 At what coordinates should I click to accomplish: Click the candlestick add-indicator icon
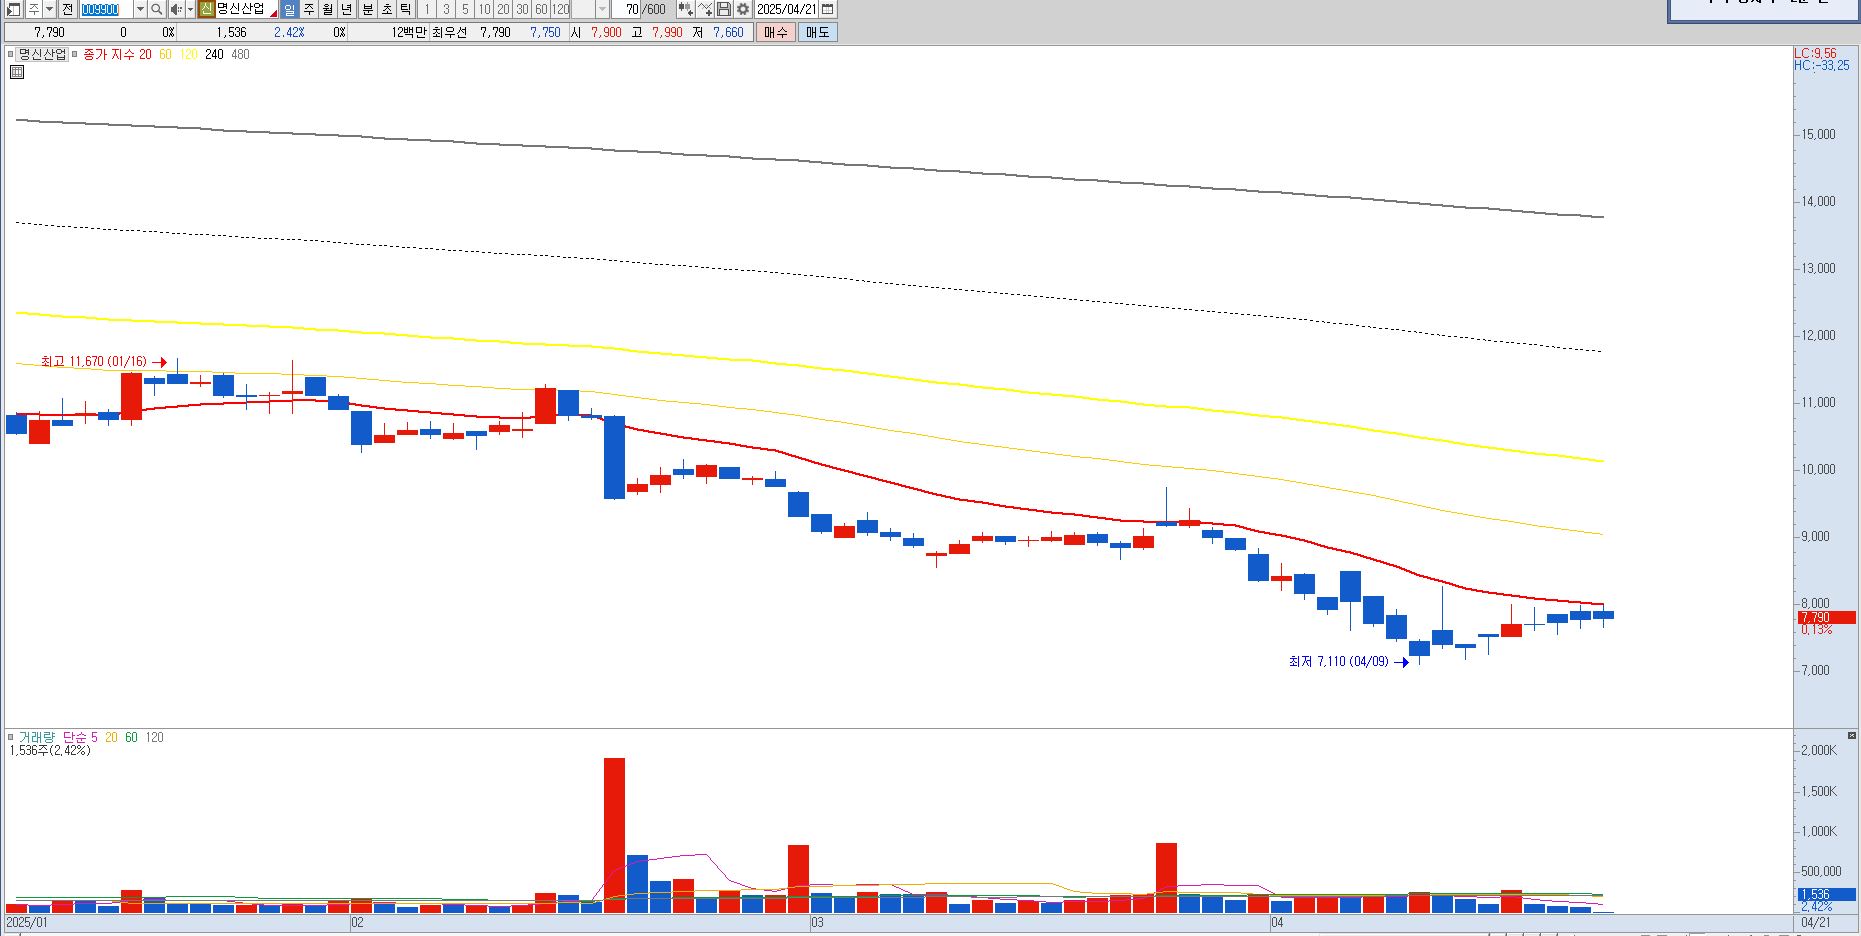click(685, 9)
